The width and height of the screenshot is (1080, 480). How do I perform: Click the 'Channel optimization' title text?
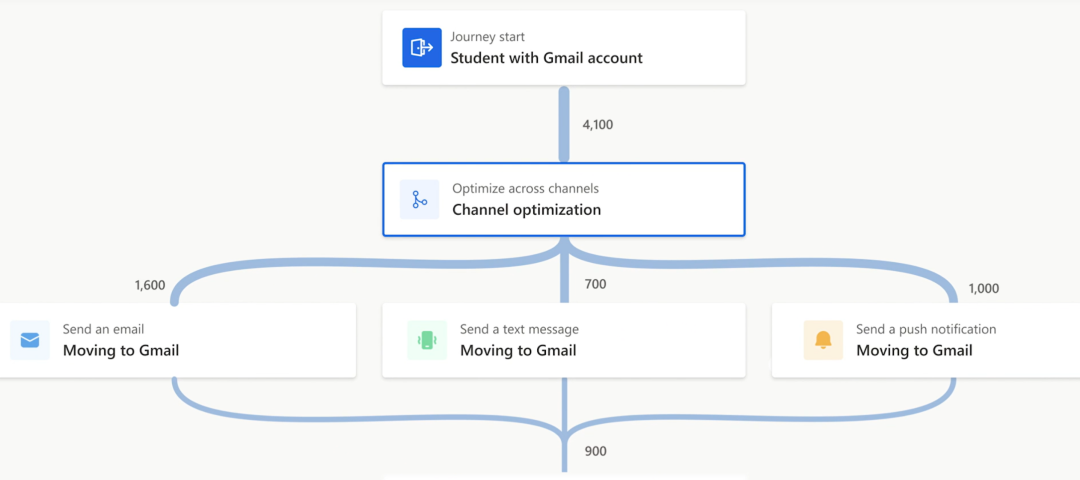point(526,209)
